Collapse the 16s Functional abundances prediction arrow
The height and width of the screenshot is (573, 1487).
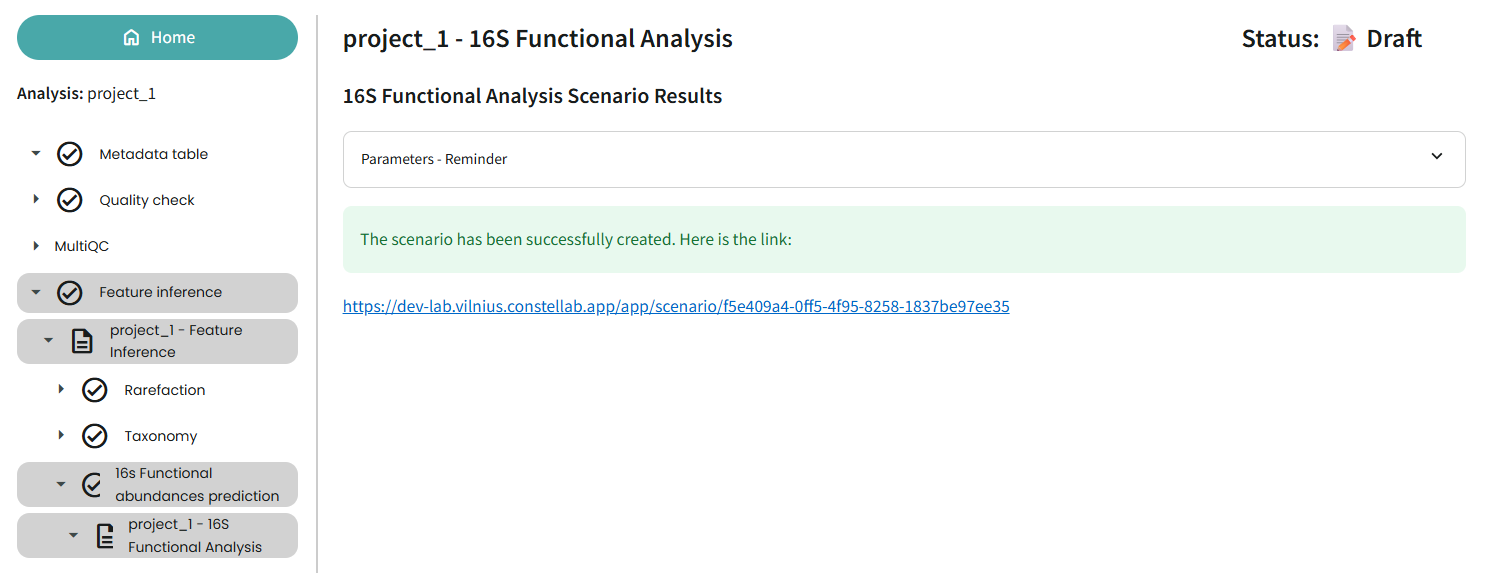[61, 484]
